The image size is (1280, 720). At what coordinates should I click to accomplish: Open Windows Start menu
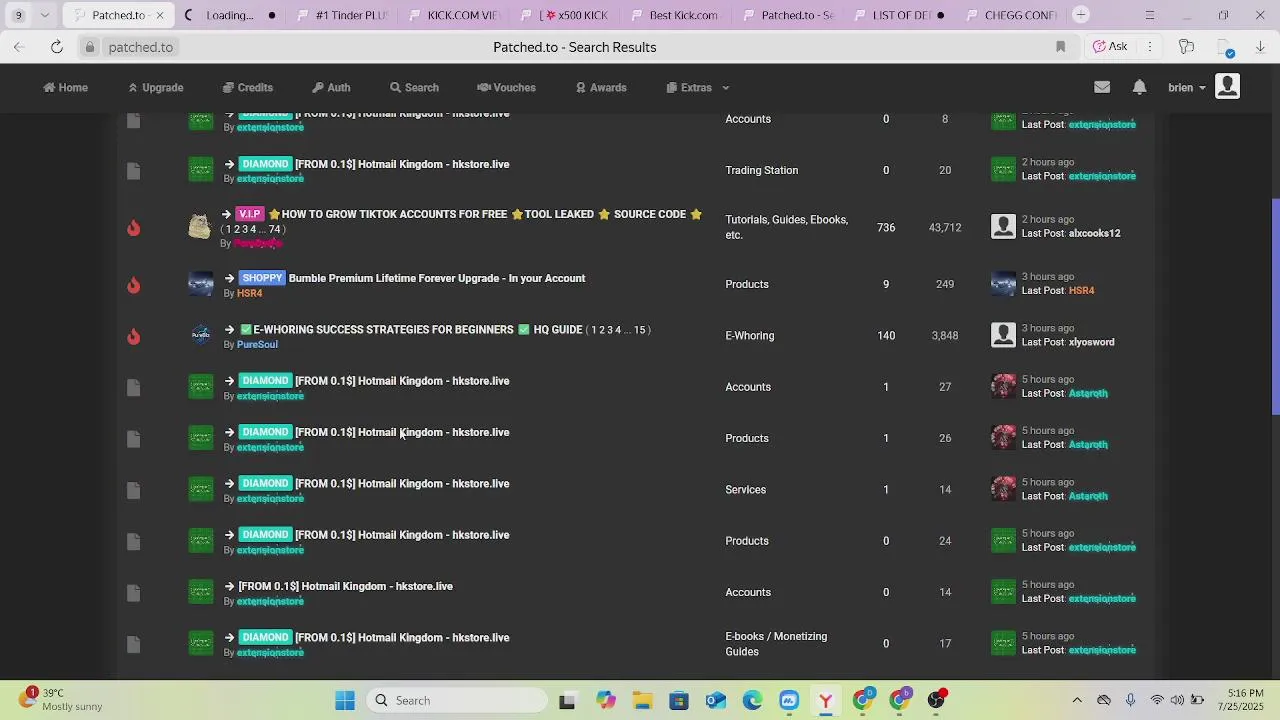345,700
